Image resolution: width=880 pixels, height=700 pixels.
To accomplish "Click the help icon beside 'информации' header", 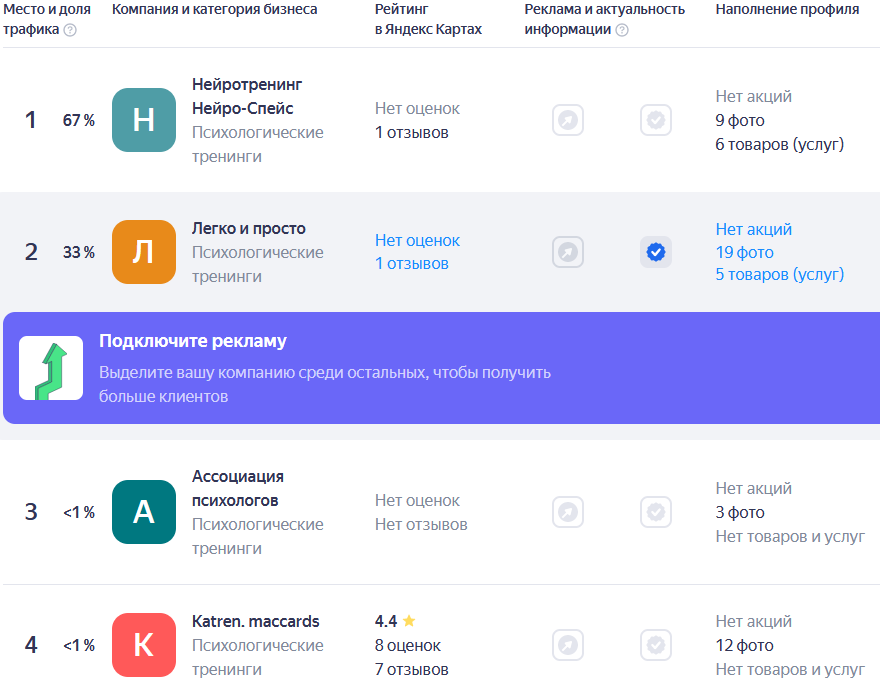I will [x=622, y=30].
